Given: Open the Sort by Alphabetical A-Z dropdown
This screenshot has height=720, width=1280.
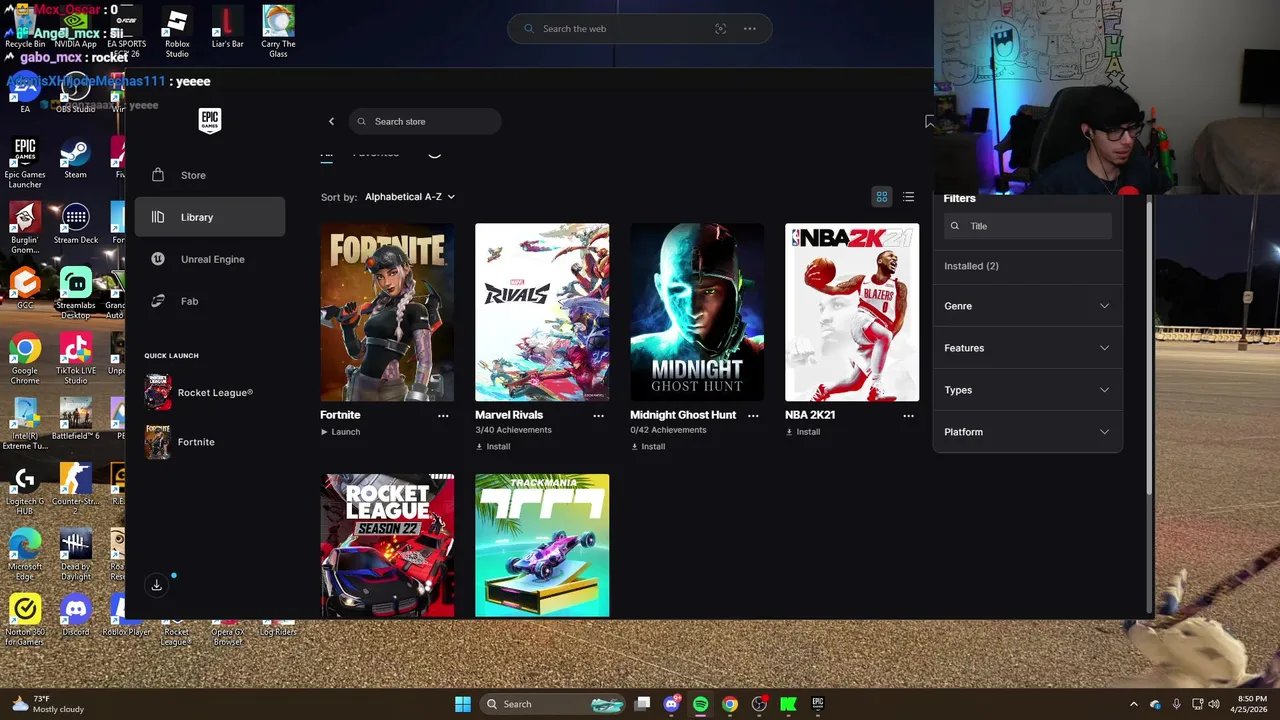Looking at the screenshot, I should (410, 197).
